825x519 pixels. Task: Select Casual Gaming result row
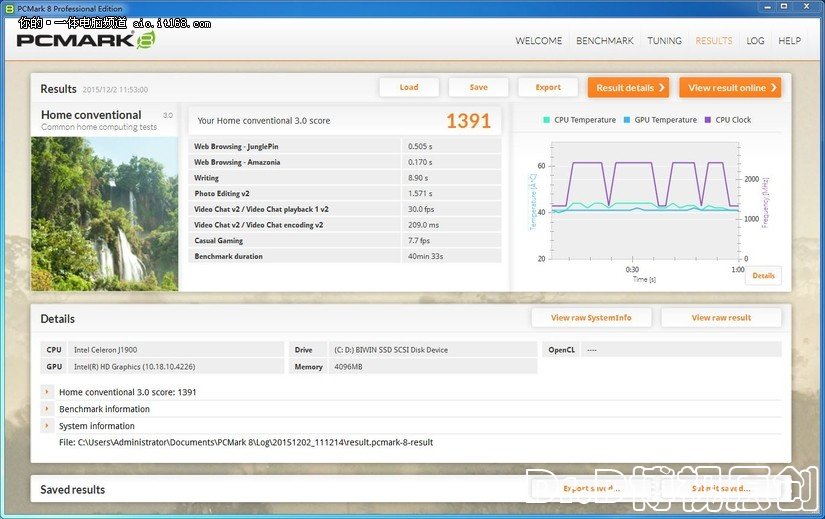[x=345, y=241]
